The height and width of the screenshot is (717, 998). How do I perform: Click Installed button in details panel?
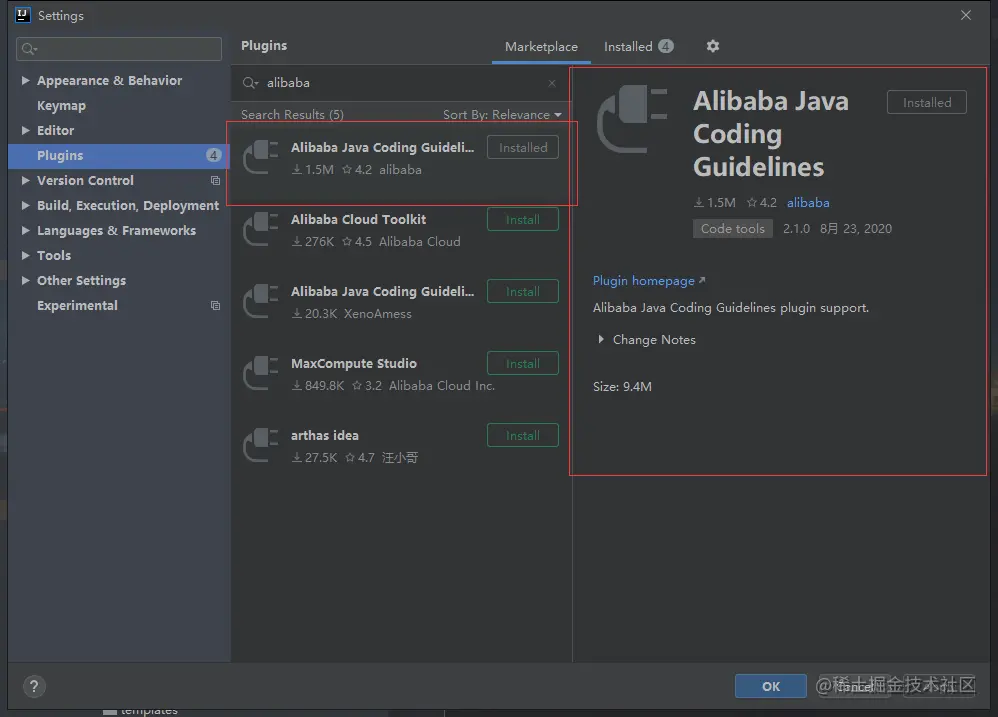click(x=927, y=102)
